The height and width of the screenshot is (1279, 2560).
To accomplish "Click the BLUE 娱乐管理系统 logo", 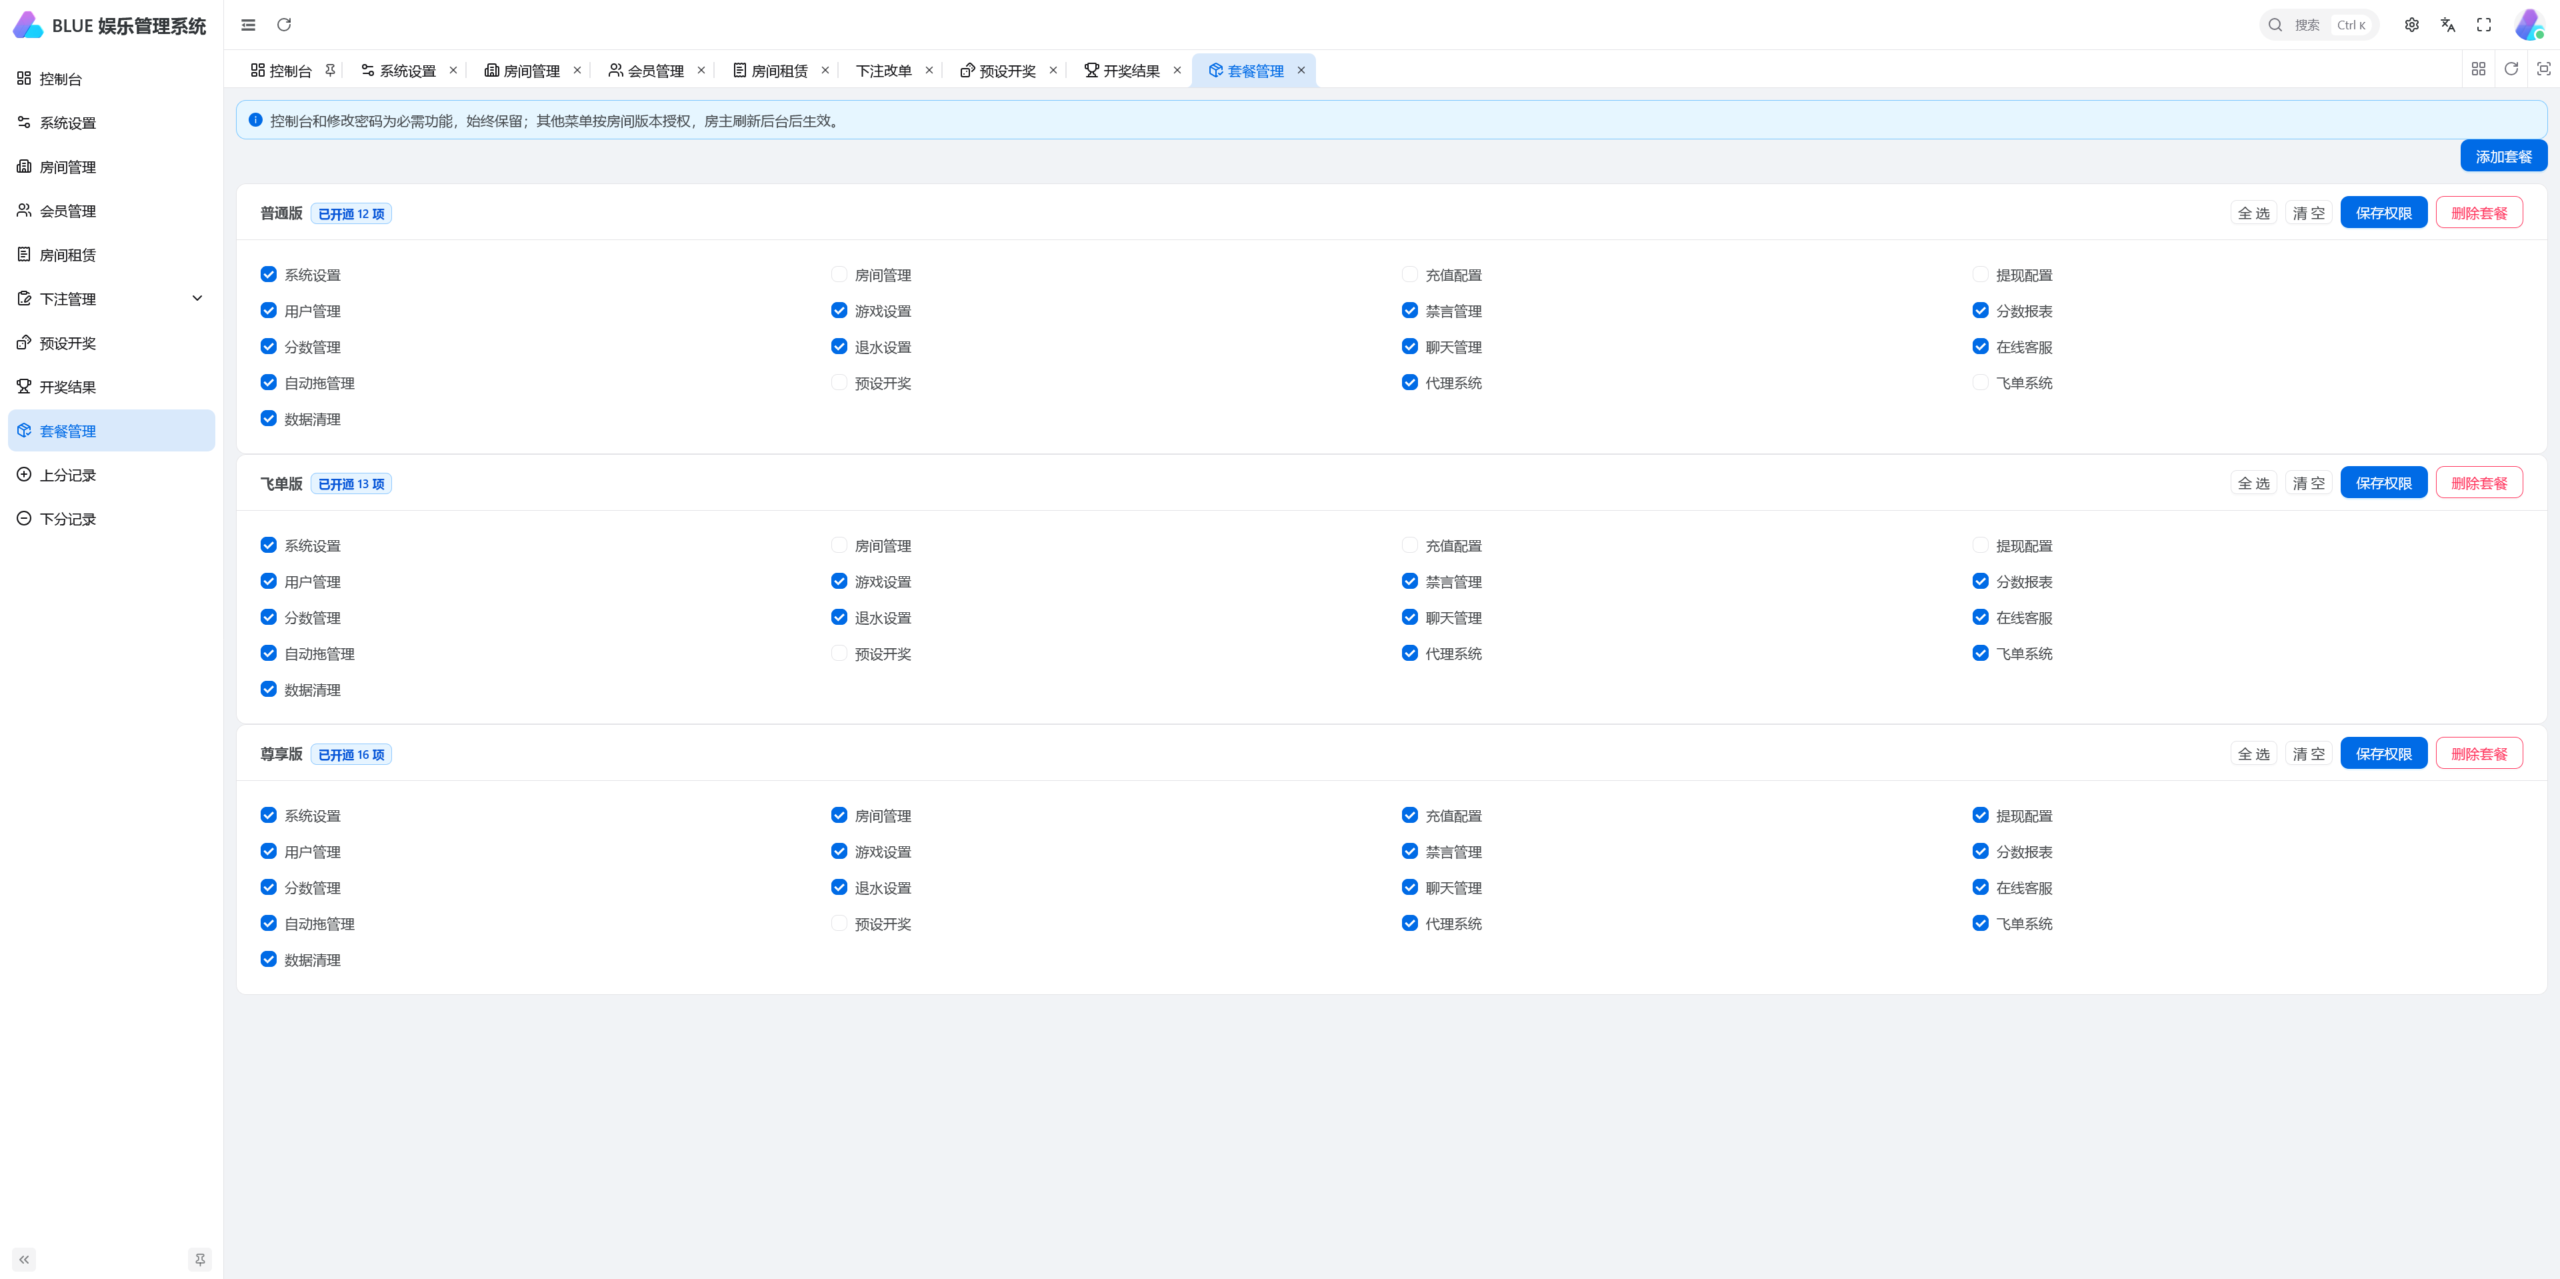I will (110, 25).
